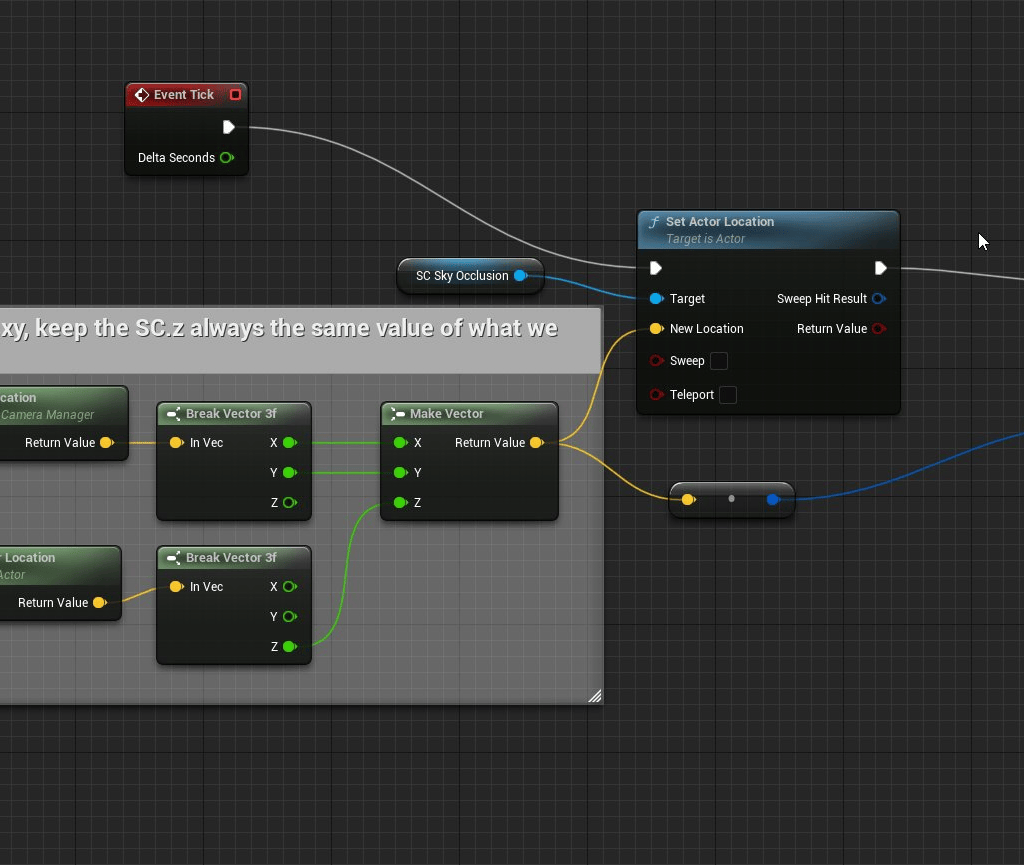
Task: Click the Return Value pin on Make Vector
Action: pos(537,442)
